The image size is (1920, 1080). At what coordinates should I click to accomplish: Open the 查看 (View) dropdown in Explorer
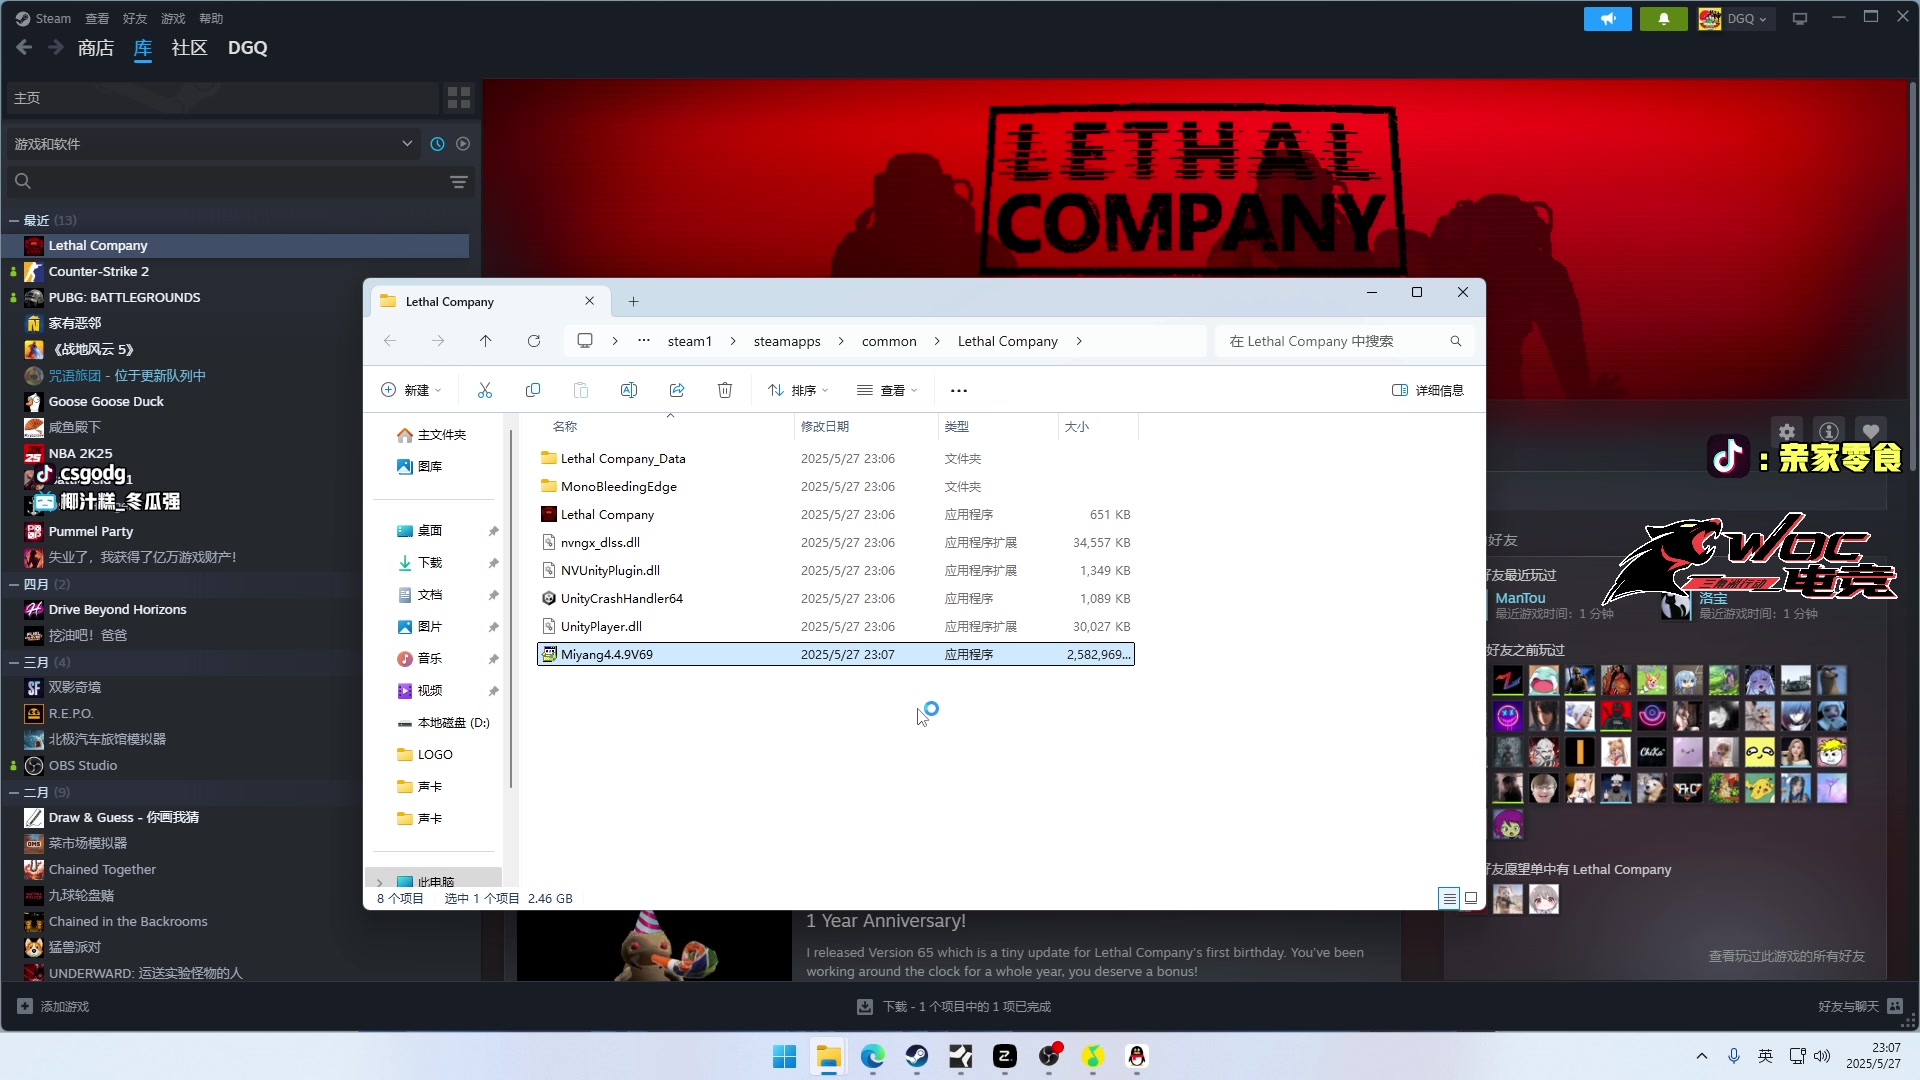pos(887,390)
